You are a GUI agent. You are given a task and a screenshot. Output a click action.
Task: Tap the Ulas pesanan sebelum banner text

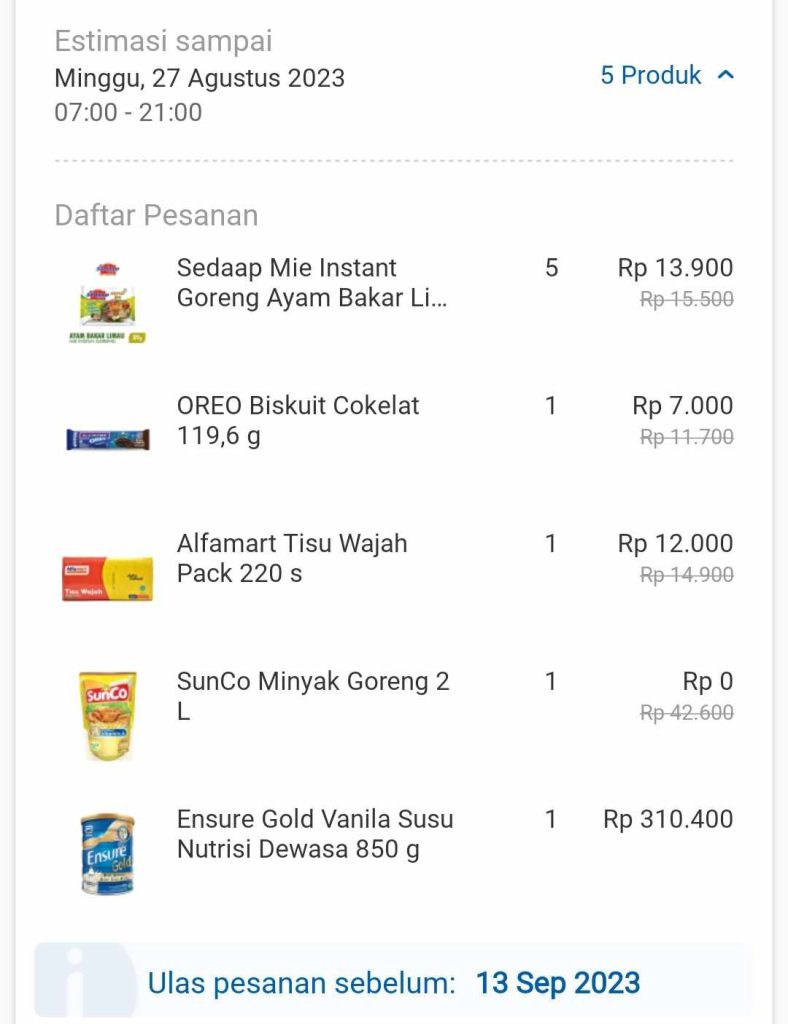coord(301,983)
